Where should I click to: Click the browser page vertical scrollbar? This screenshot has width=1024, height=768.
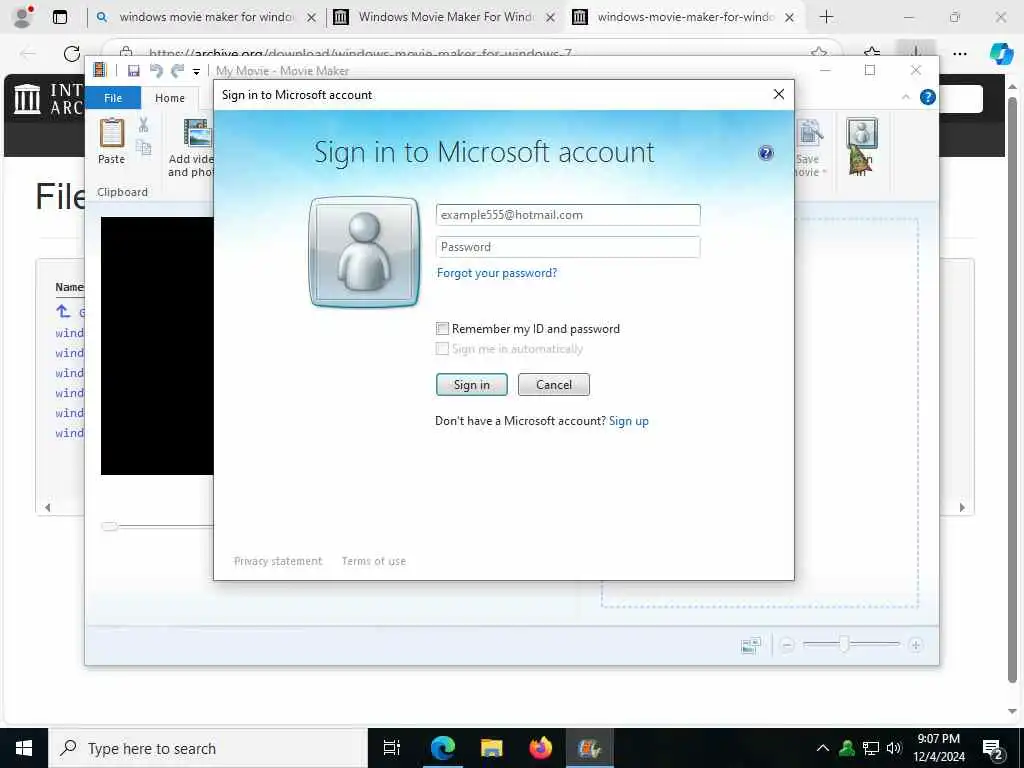pos(1012,392)
